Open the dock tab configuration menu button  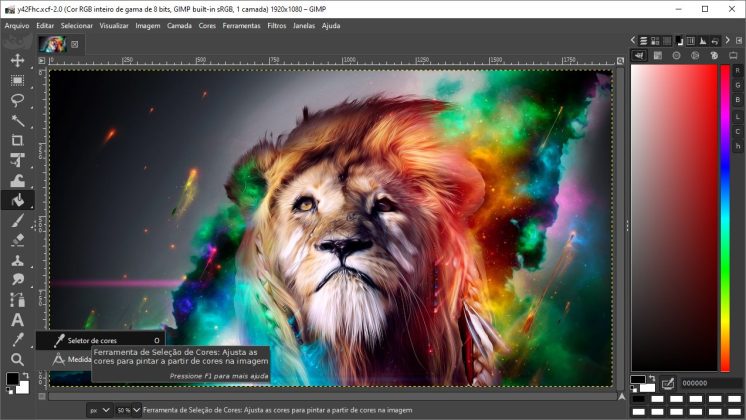(738, 41)
